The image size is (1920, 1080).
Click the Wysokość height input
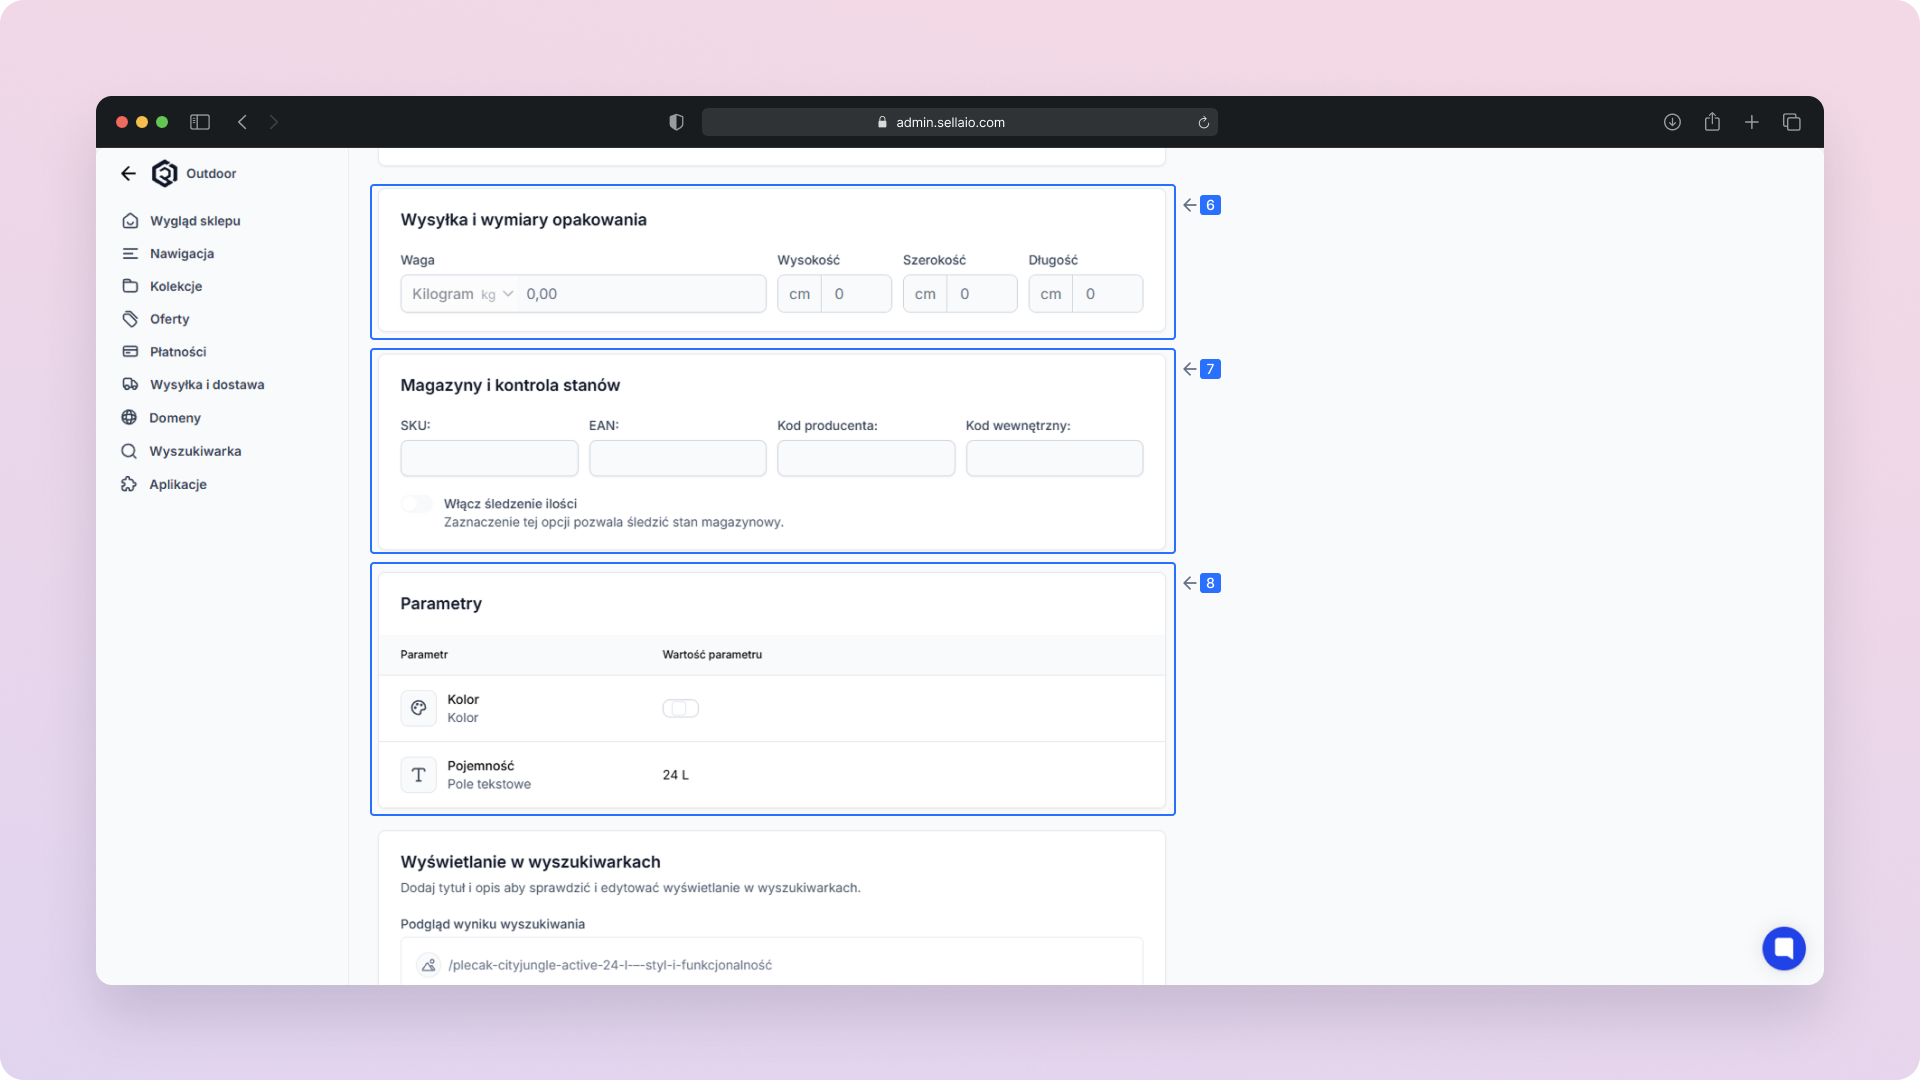(855, 294)
